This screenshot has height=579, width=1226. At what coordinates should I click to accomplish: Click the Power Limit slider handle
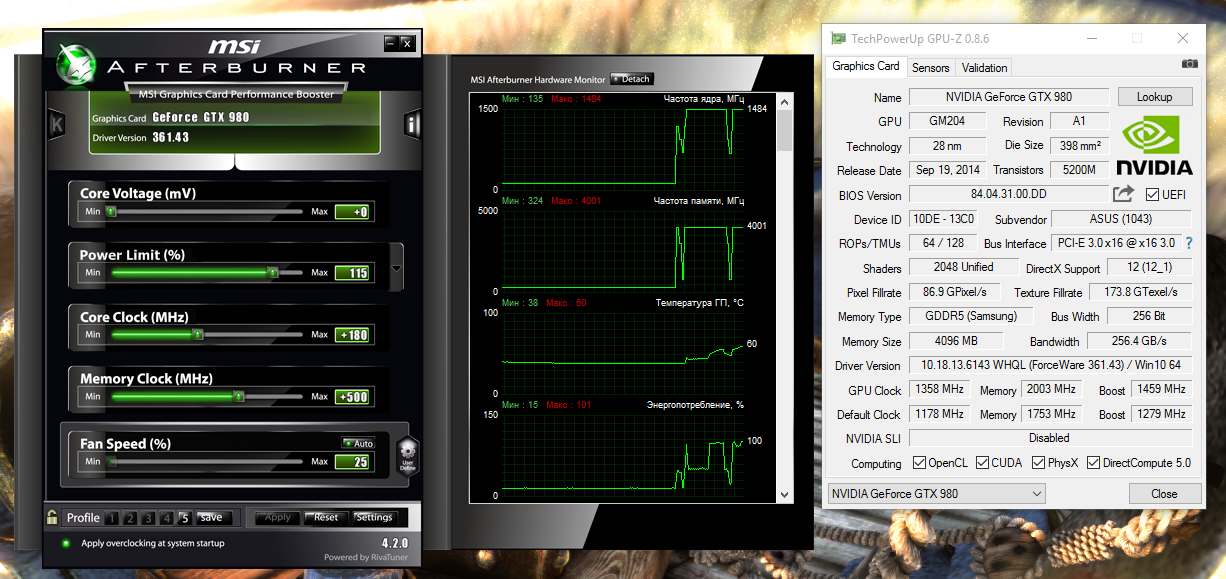(x=272, y=272)
